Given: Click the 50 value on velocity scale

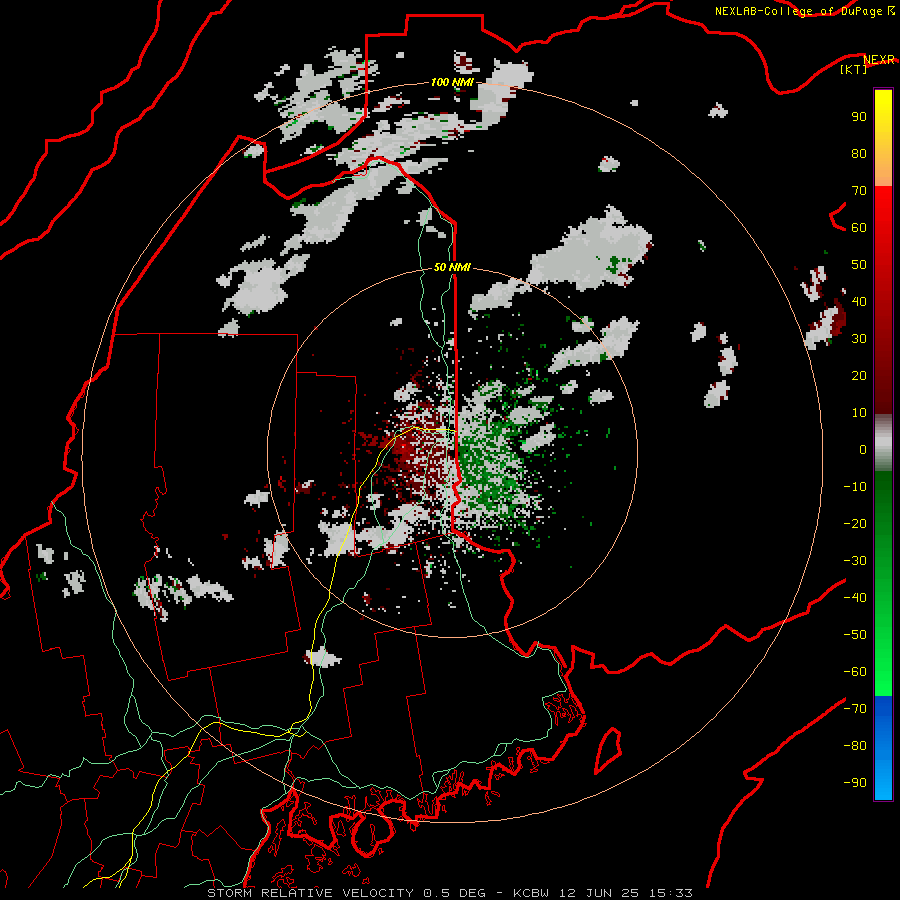Looking at the screenshot, I should coord(859,265).
